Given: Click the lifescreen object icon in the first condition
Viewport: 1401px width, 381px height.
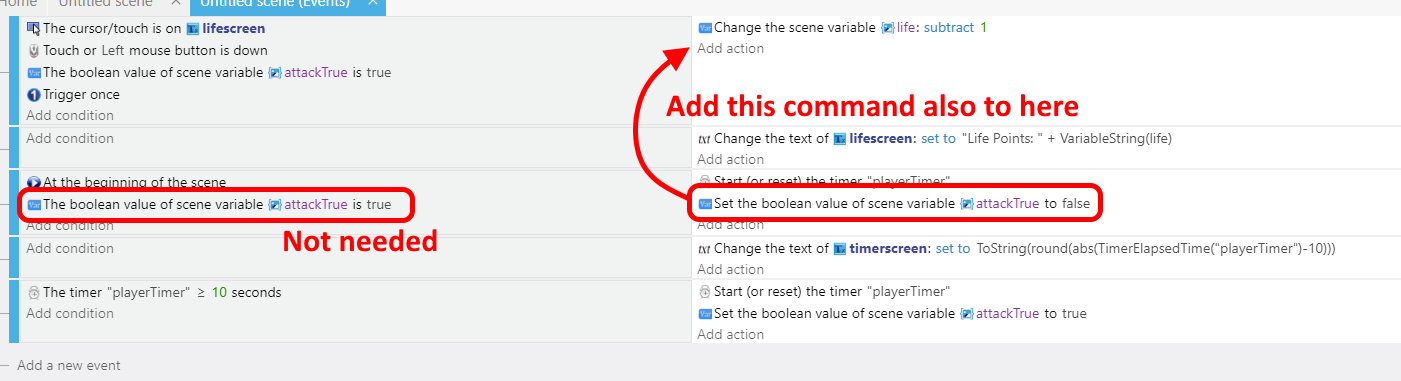Looking at the screenshot, I should (x=193, y=28).
